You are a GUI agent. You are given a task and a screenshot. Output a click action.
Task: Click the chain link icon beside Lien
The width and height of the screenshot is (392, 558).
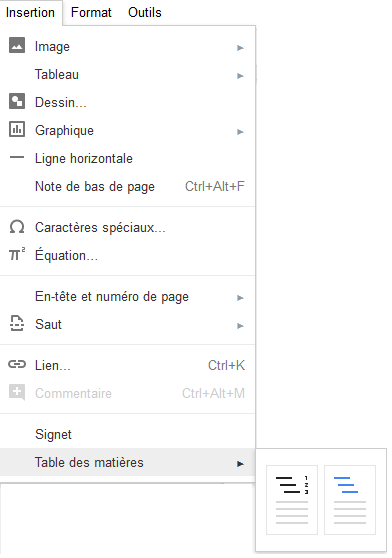pos(17,364)
